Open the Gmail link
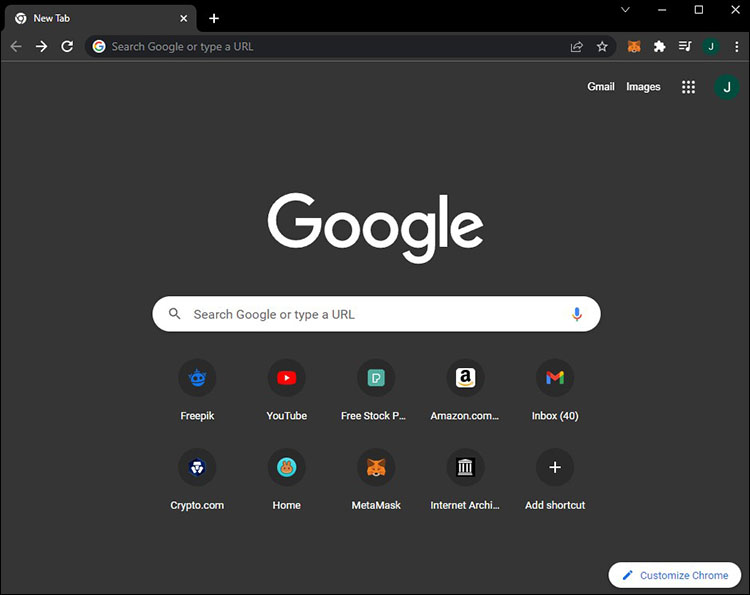Image resolution: width=750 pixels, height=595 pixels. [x=601, y=87]
